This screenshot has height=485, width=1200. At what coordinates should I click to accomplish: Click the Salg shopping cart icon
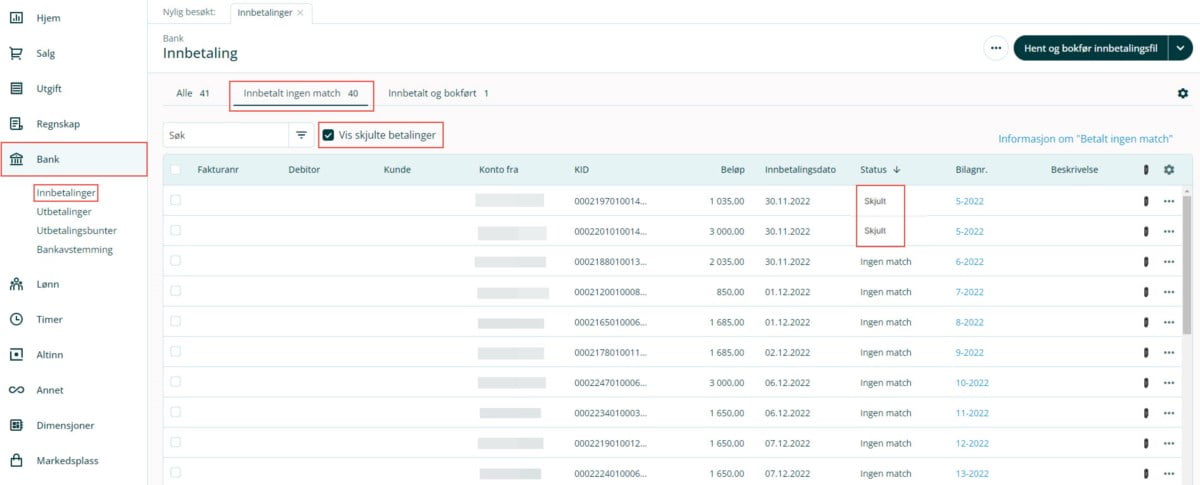(x=16, y=54)
